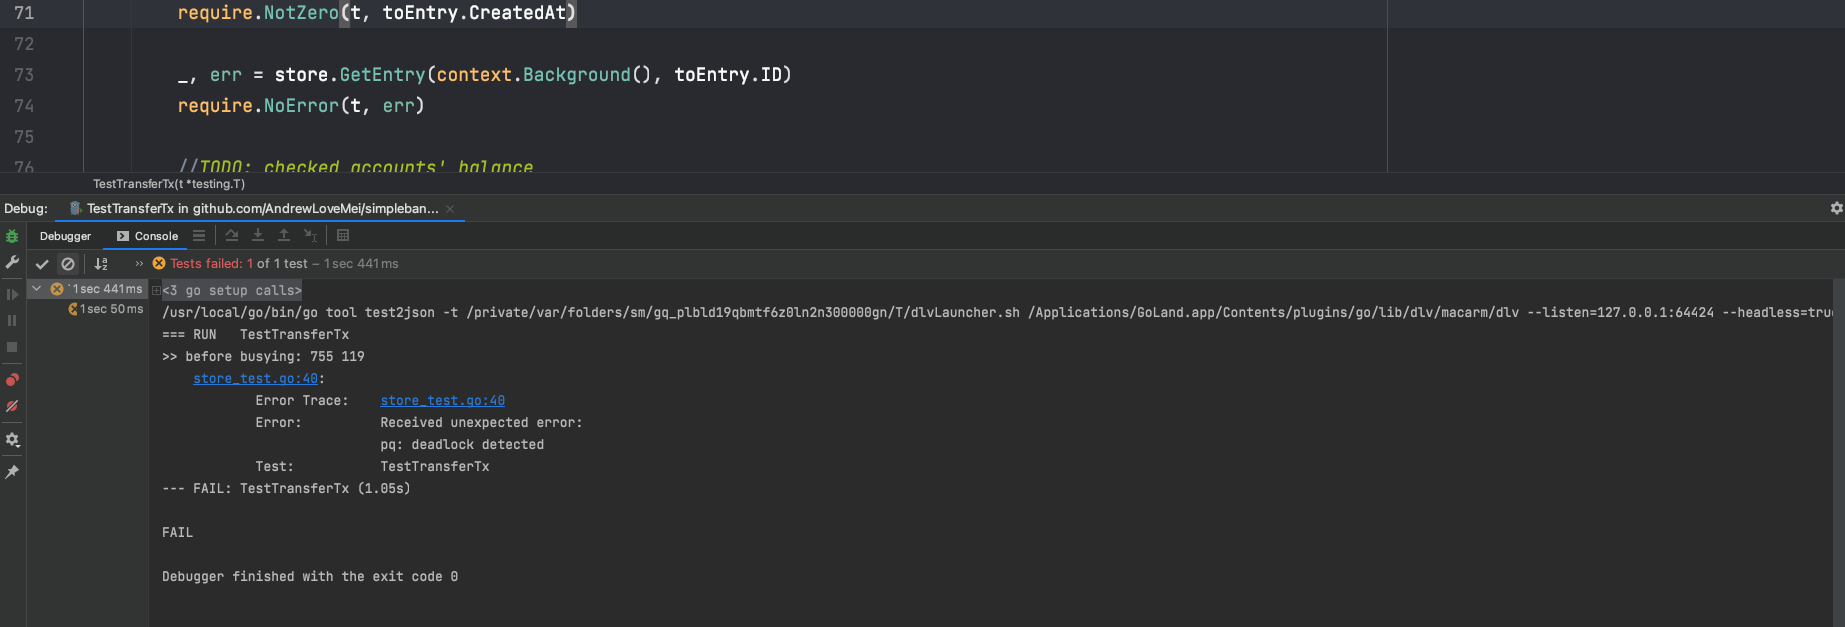Select the child test result 1 sec 50 ms
Screen dimensions: 1845x627
pos(106,309)
